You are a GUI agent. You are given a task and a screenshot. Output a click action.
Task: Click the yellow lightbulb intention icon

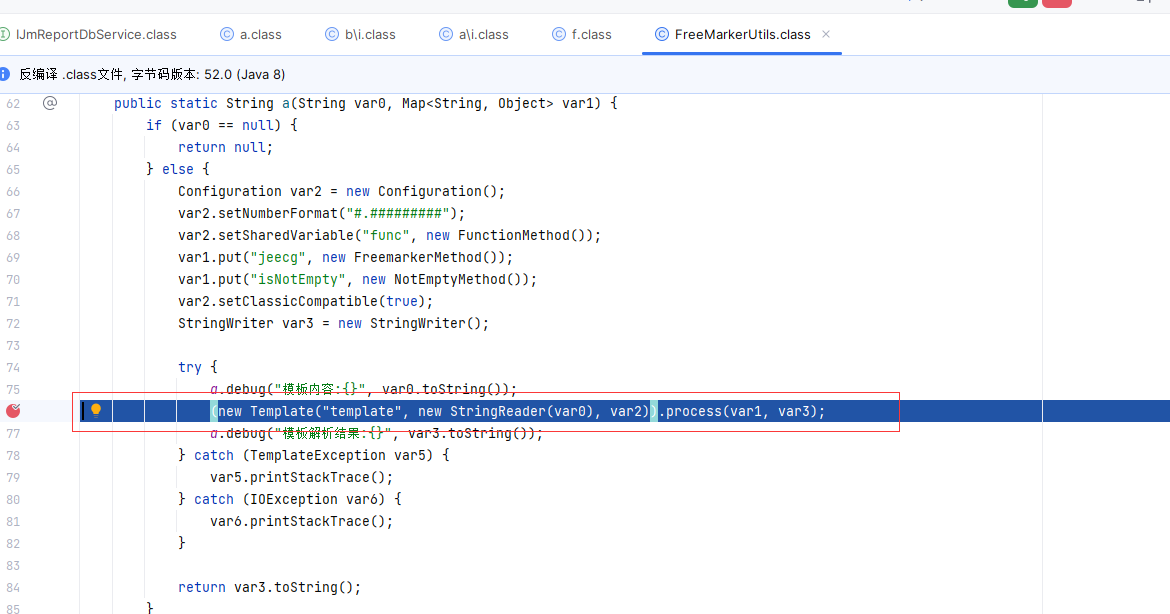click(x=96, y=410)
